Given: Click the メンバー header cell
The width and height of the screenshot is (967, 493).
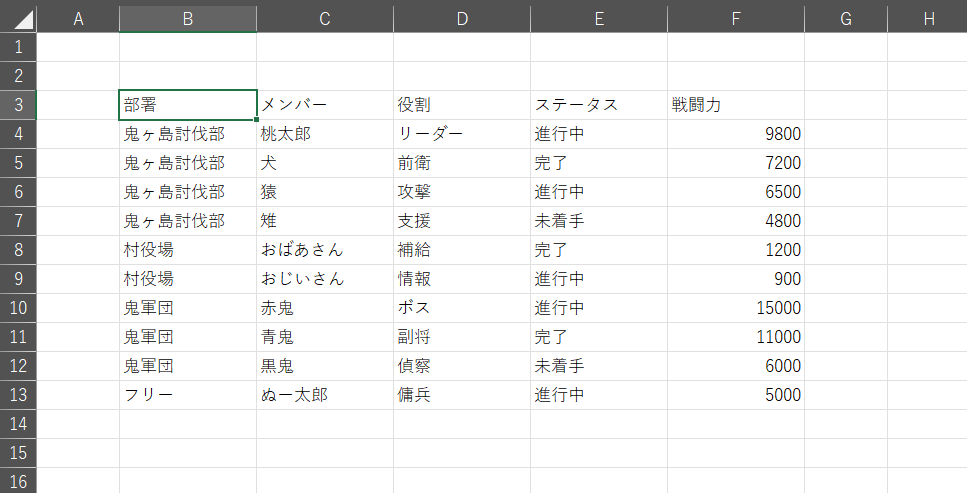Looking at the screenshot, I should (324, 105).
